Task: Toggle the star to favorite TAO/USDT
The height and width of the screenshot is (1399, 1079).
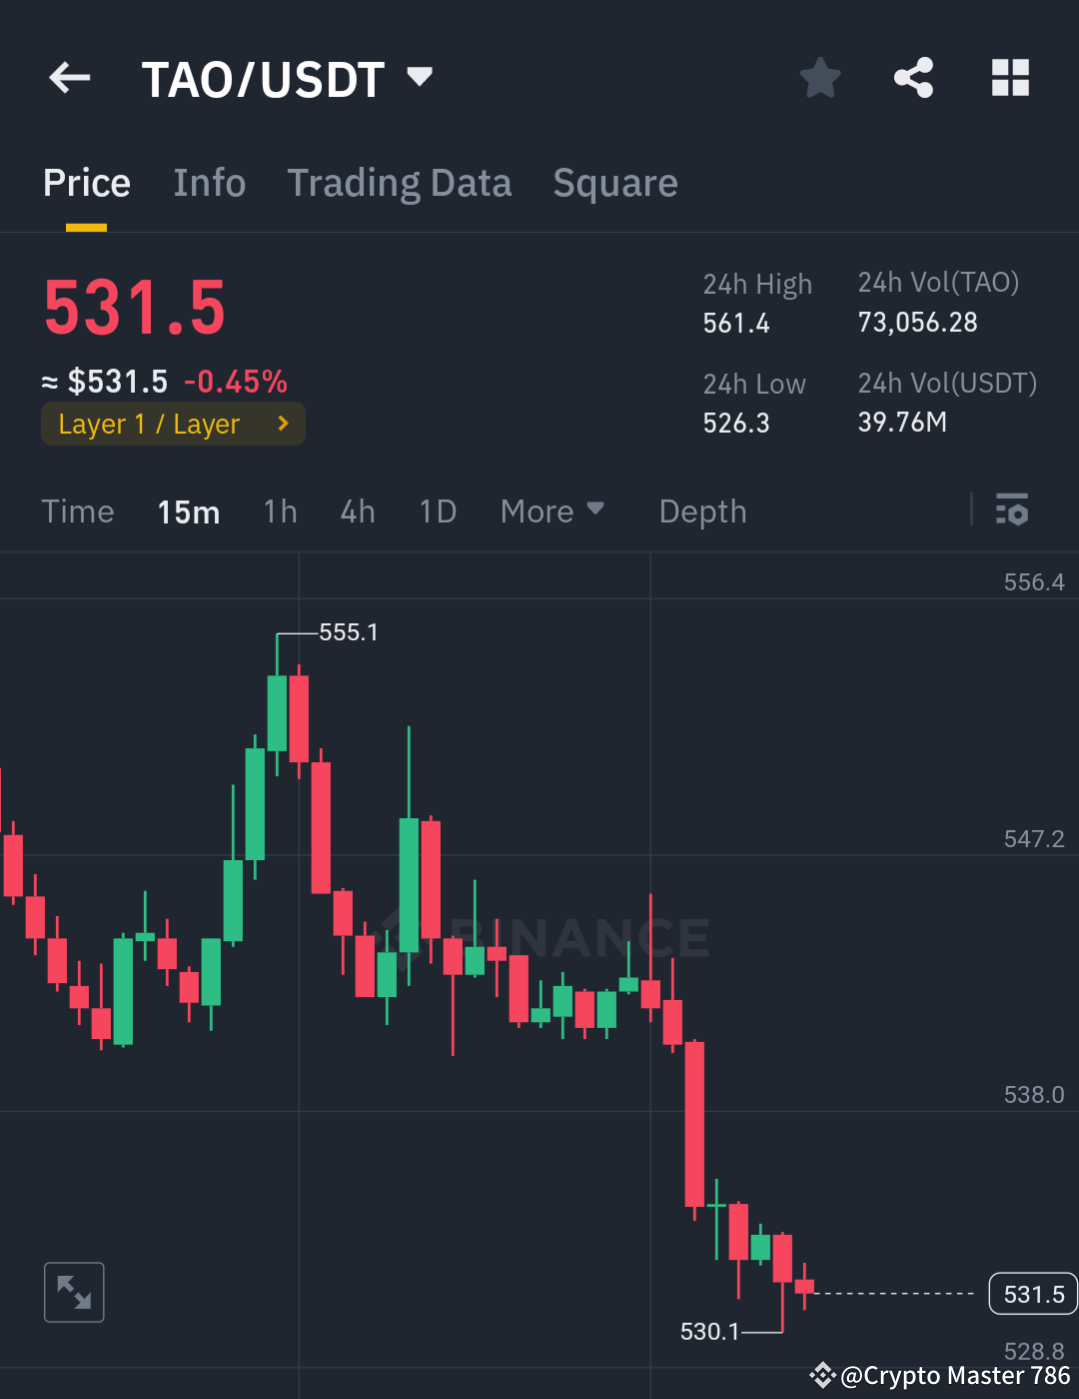Action: pos(820,77)
